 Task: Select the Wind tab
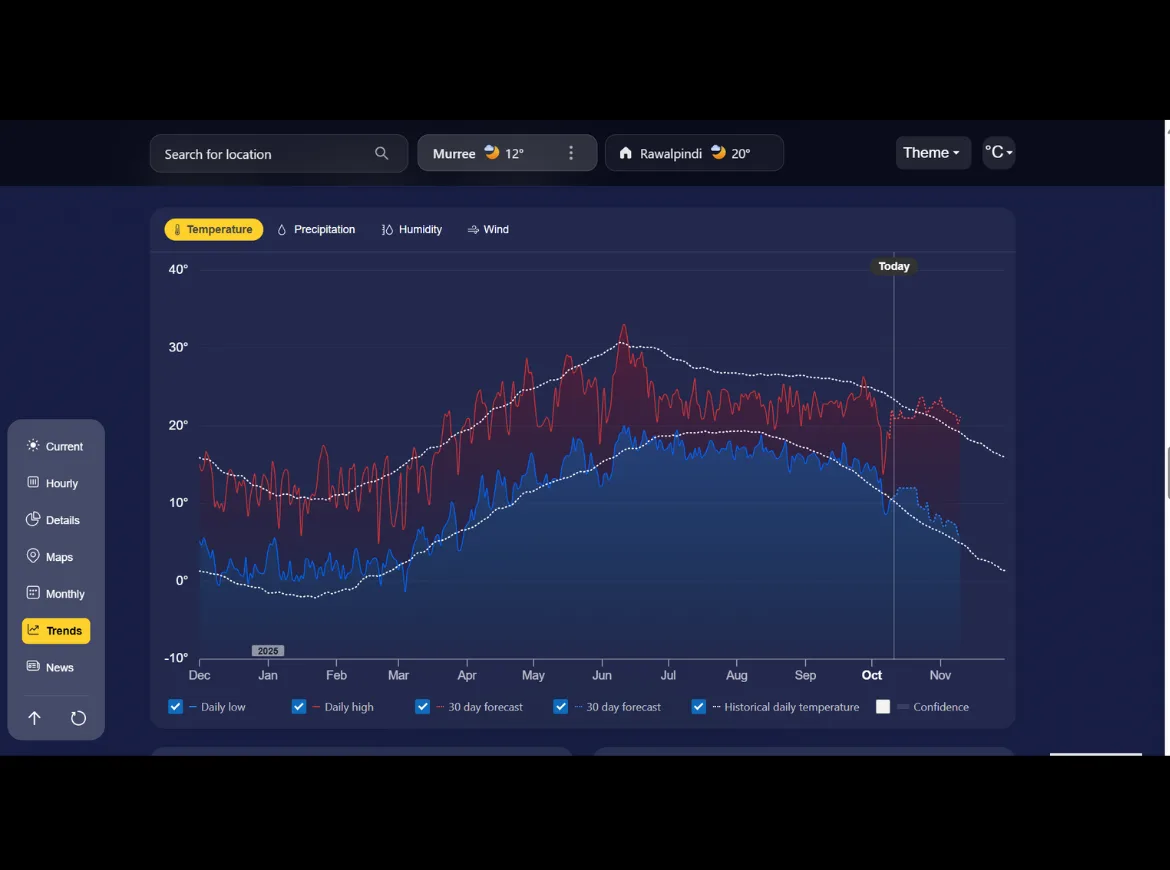point(488,229)
